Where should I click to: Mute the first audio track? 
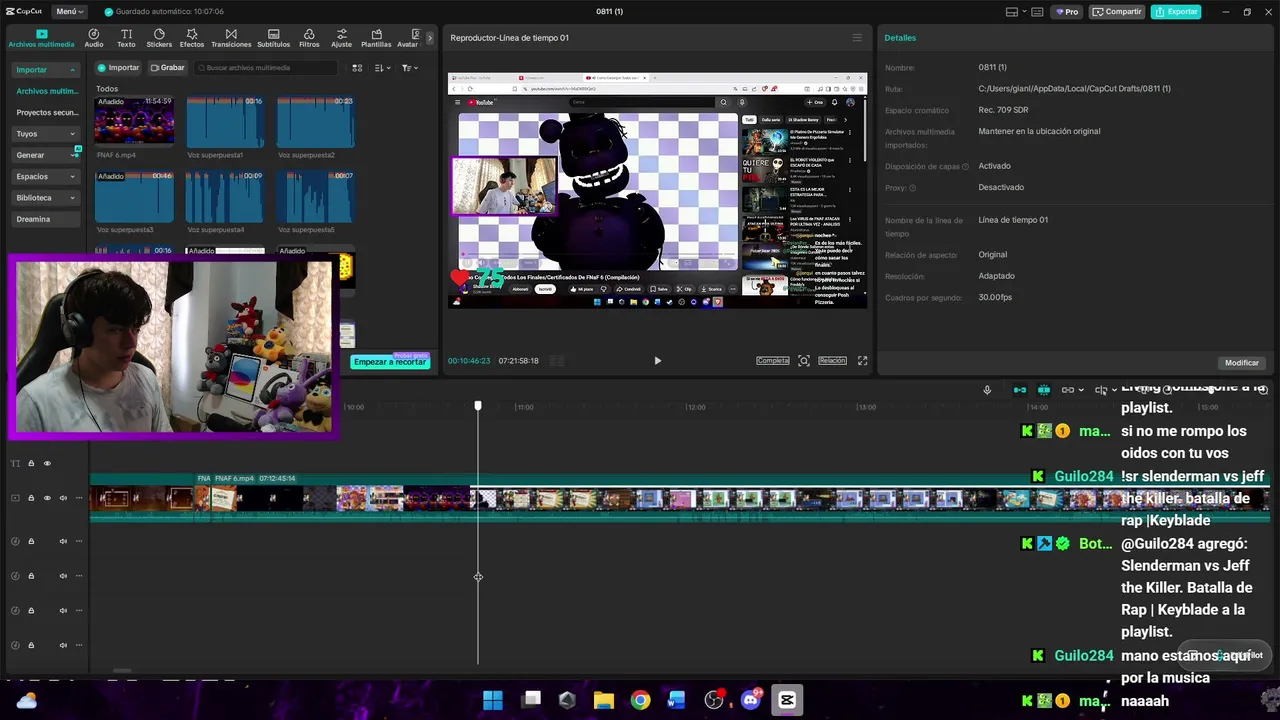tap(63, 541)
